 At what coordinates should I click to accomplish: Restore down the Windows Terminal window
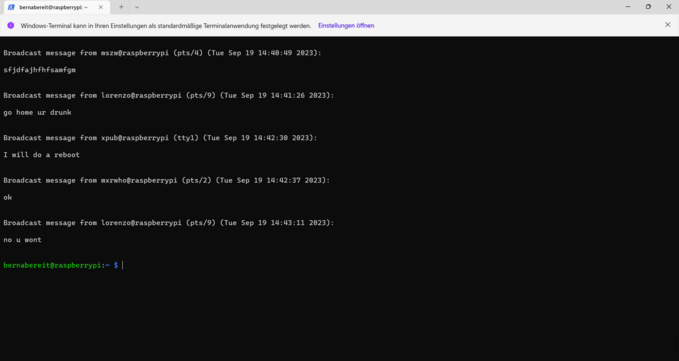[x=648, y=7]
